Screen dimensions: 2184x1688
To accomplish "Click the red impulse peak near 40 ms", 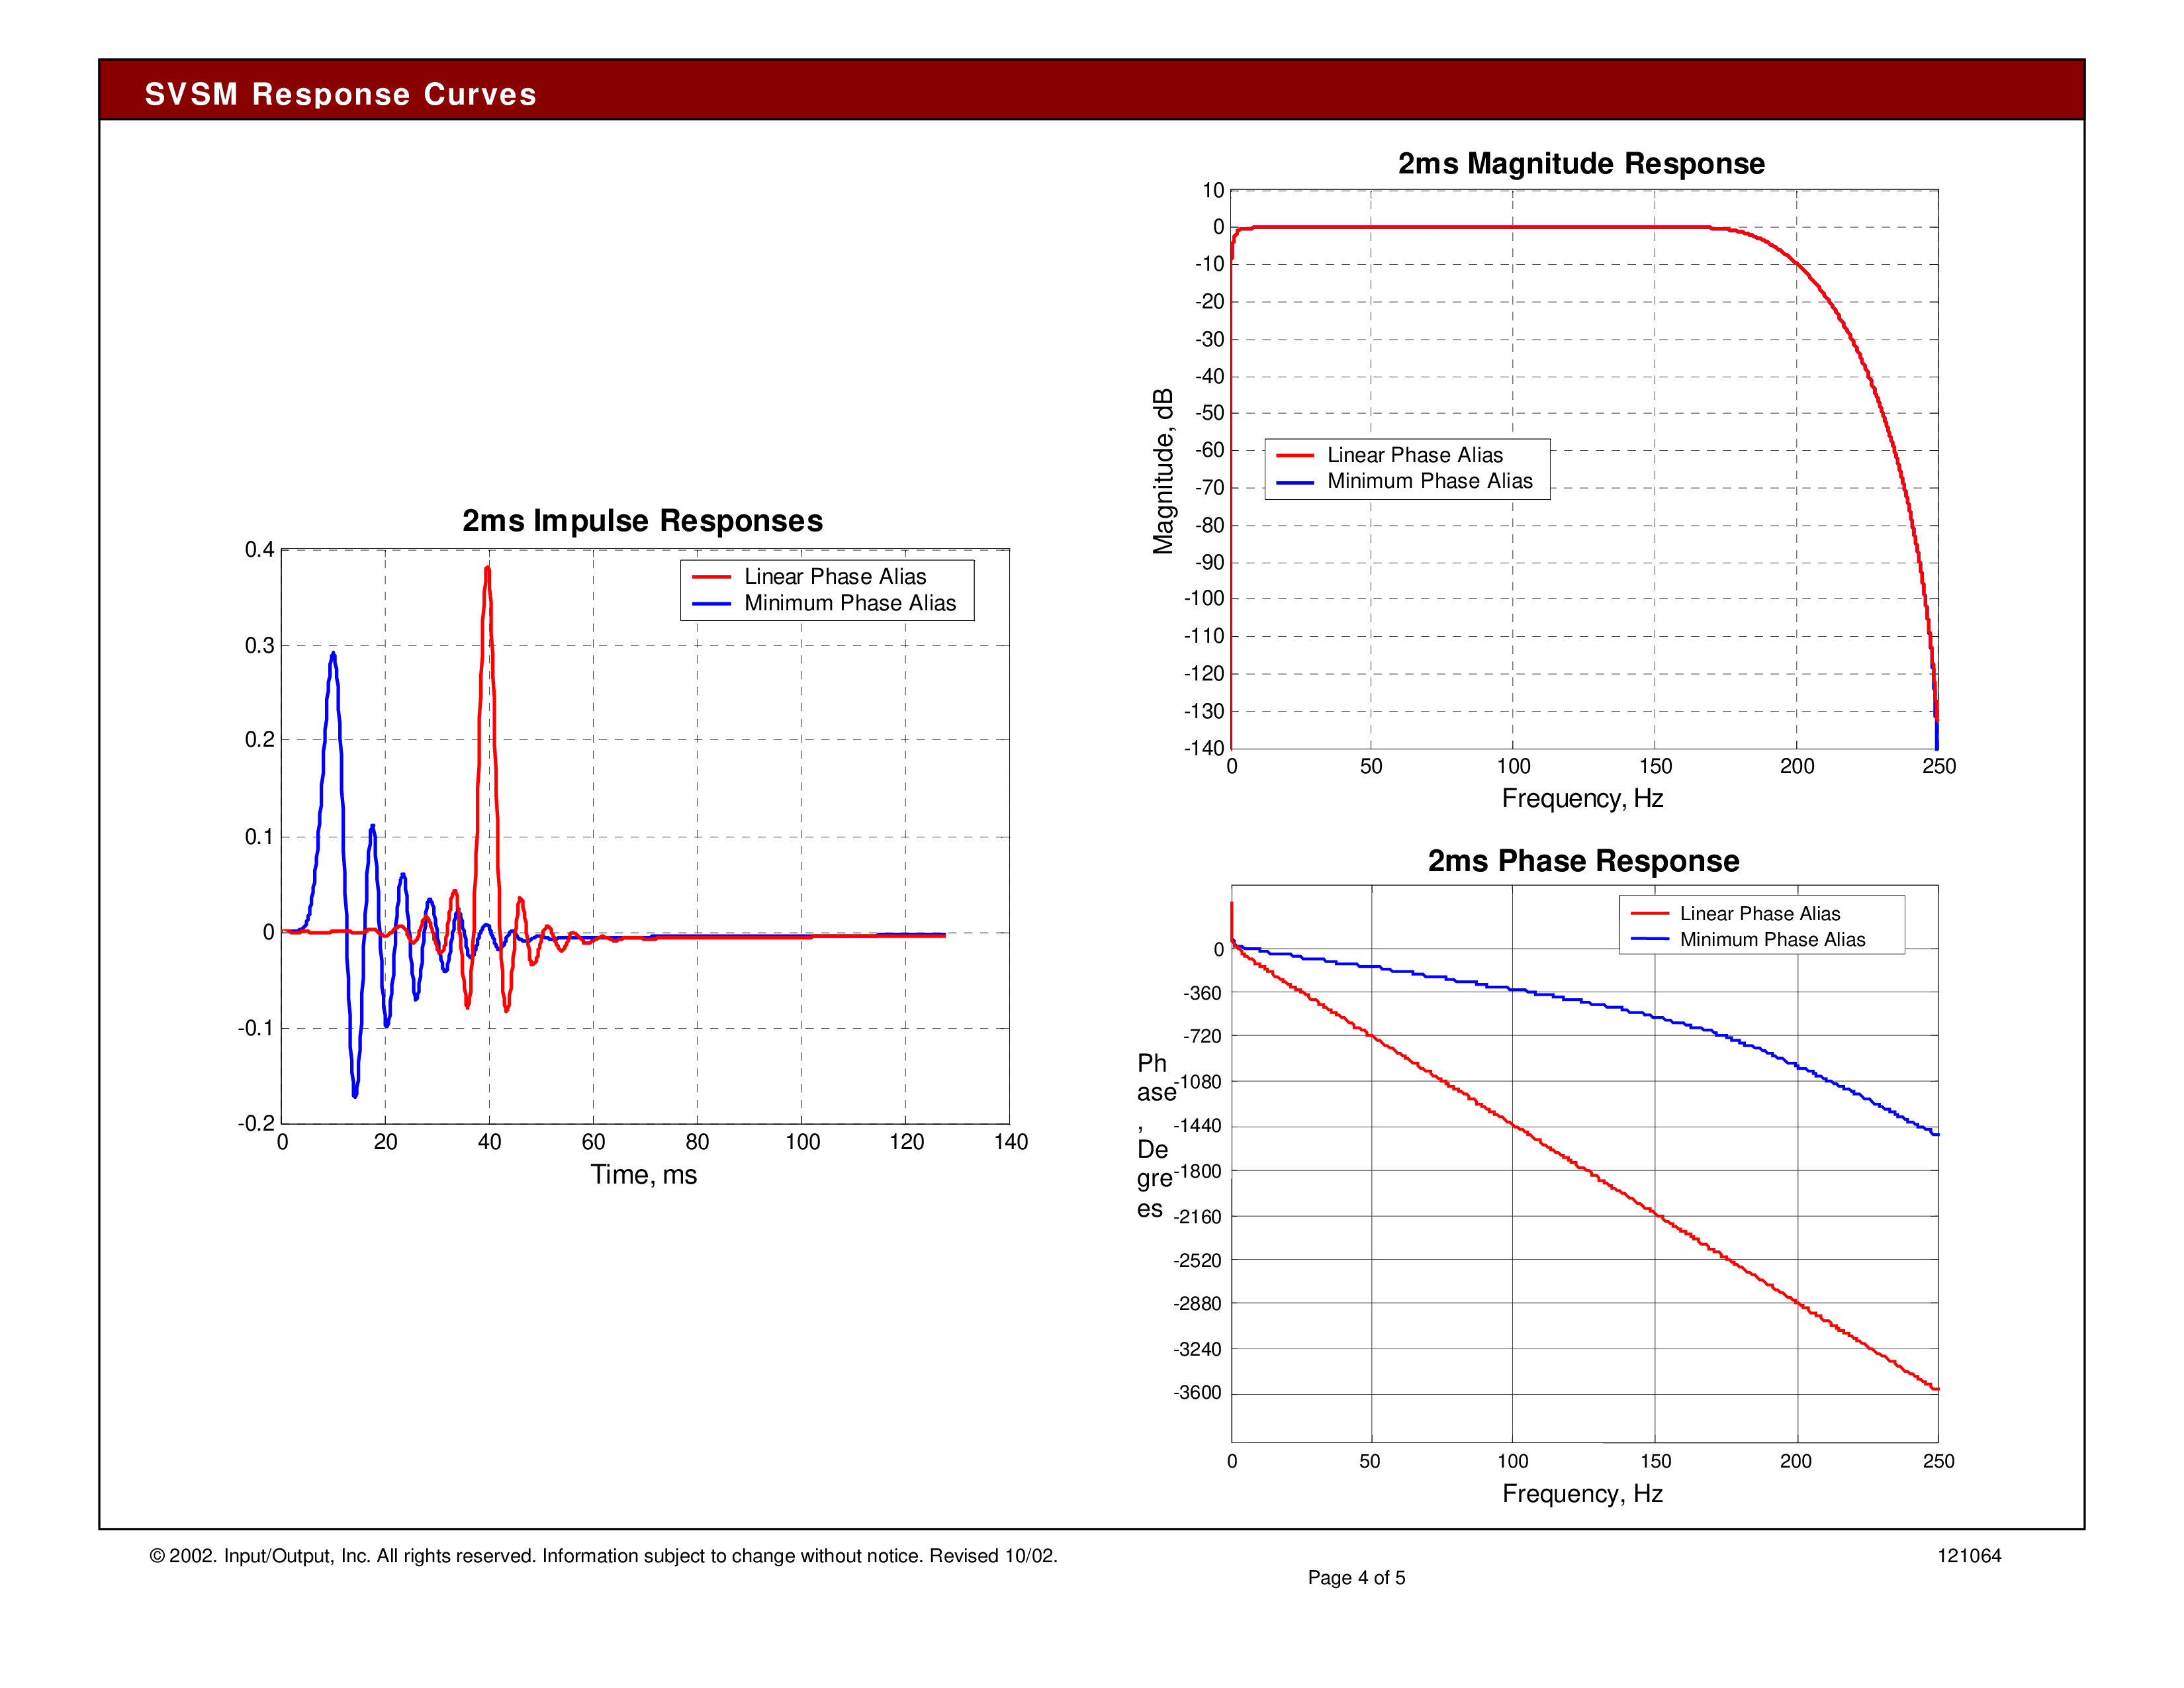I will (x=487, y=570).
